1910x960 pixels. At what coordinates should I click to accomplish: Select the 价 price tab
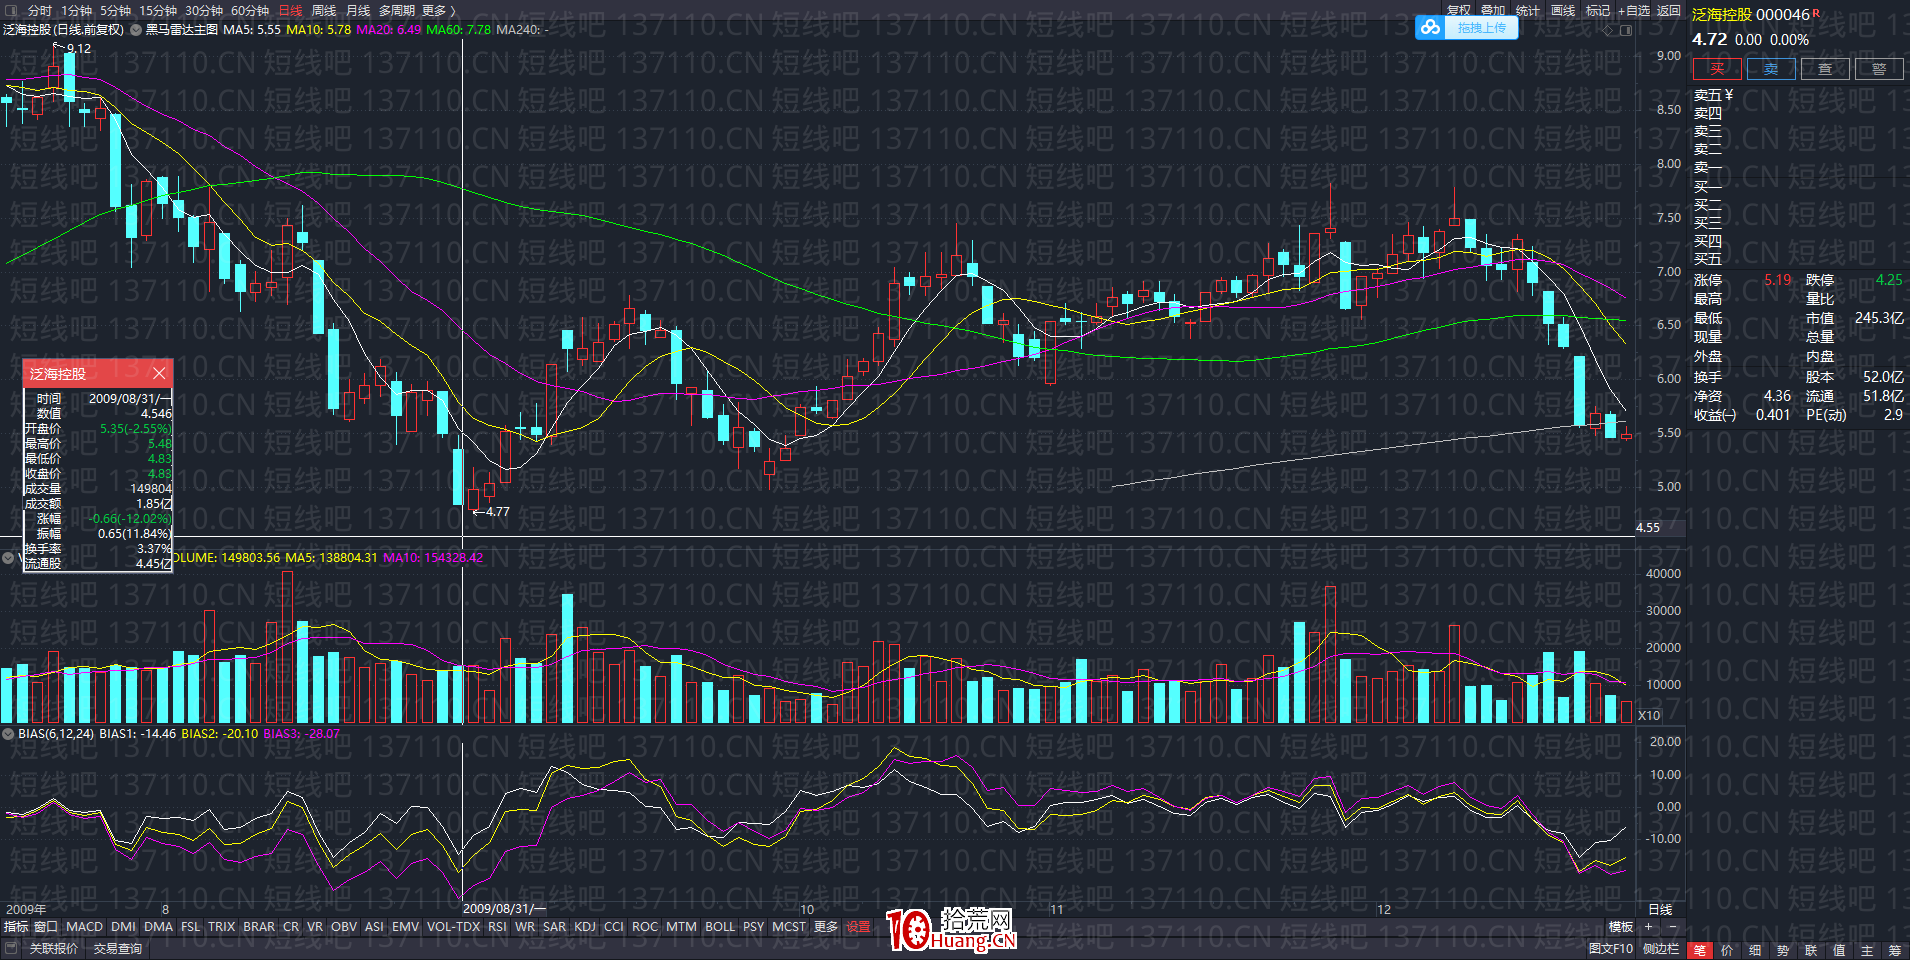pyautogui.click(x=1727, y=950)
